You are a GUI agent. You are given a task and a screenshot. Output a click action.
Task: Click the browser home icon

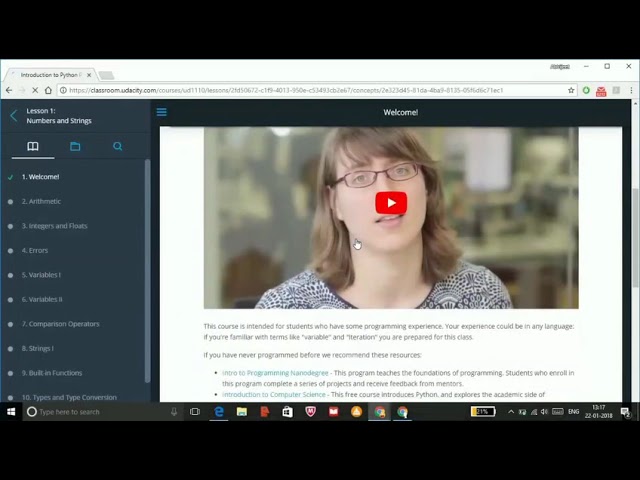click(x=48, y=90)
